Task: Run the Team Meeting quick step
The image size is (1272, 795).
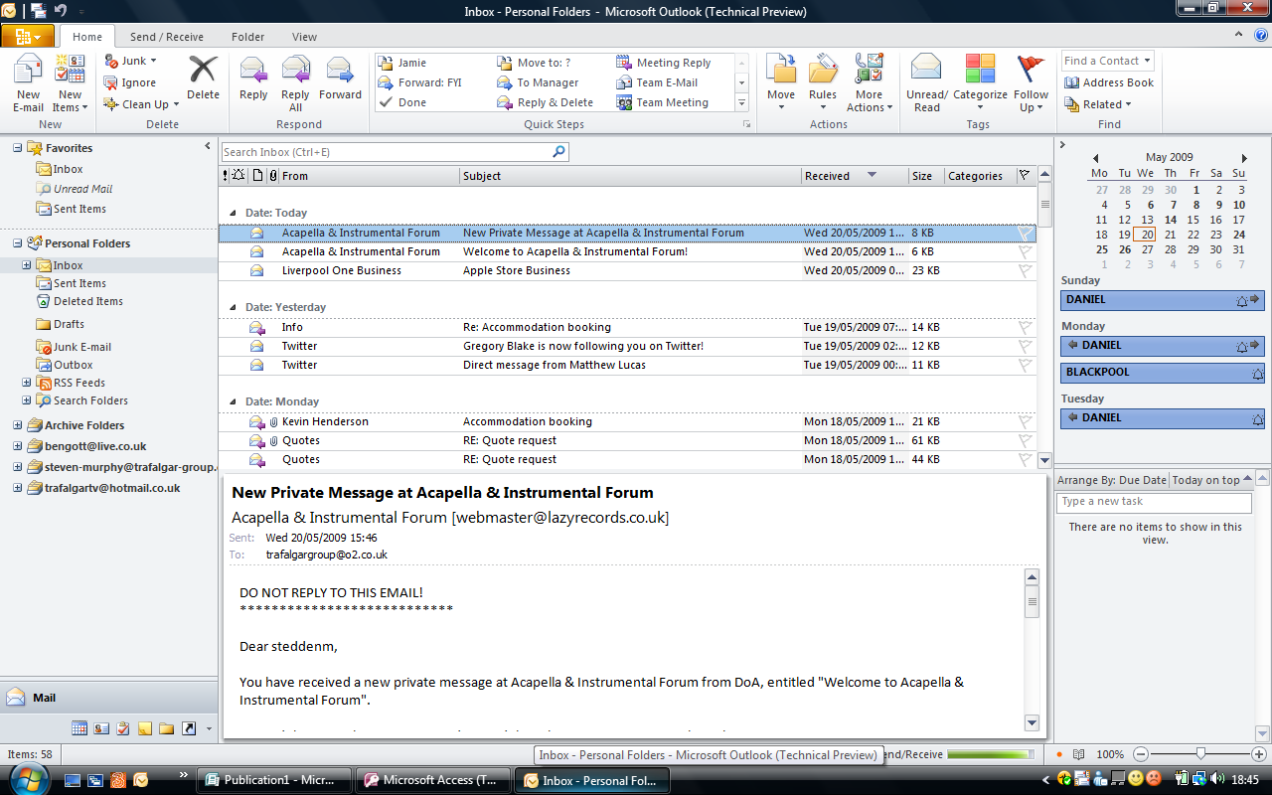Action: tap(662, 103)
